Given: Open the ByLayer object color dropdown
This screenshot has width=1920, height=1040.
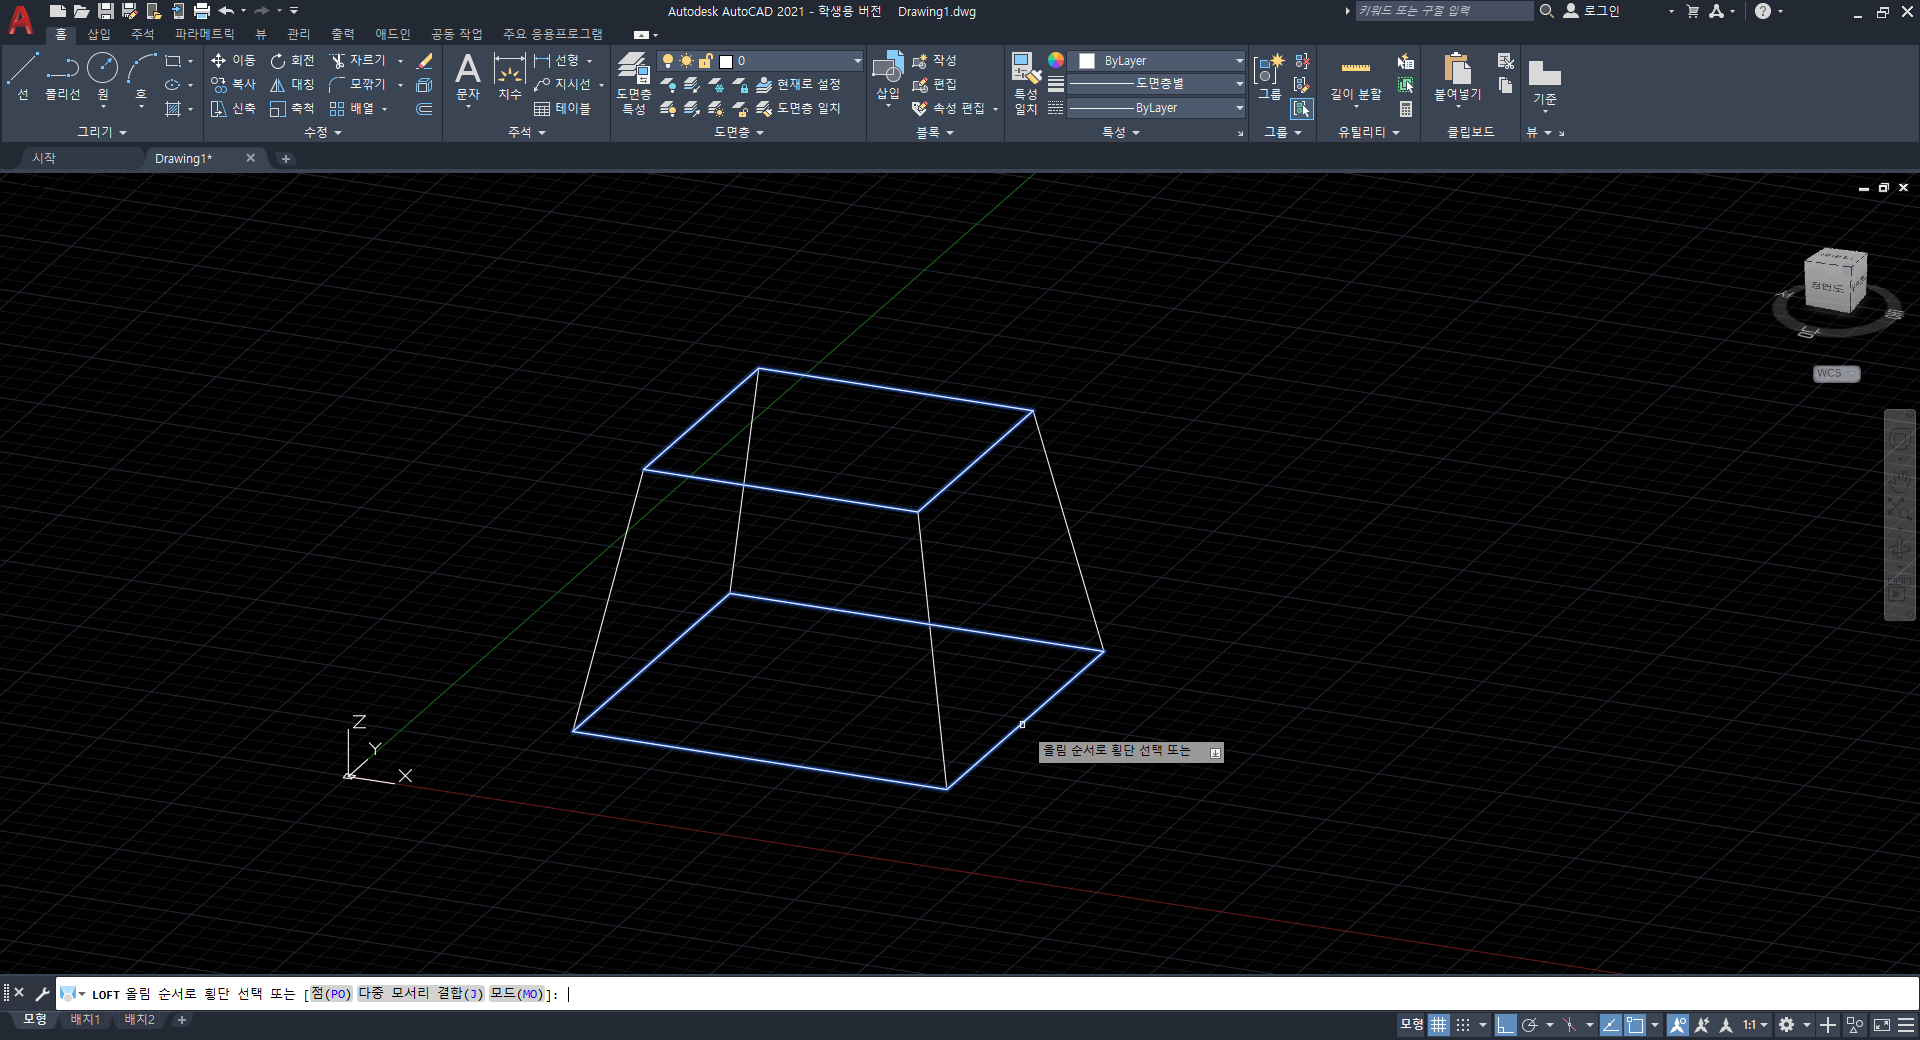Looking at the screenshot, I should pos(1156,61).
